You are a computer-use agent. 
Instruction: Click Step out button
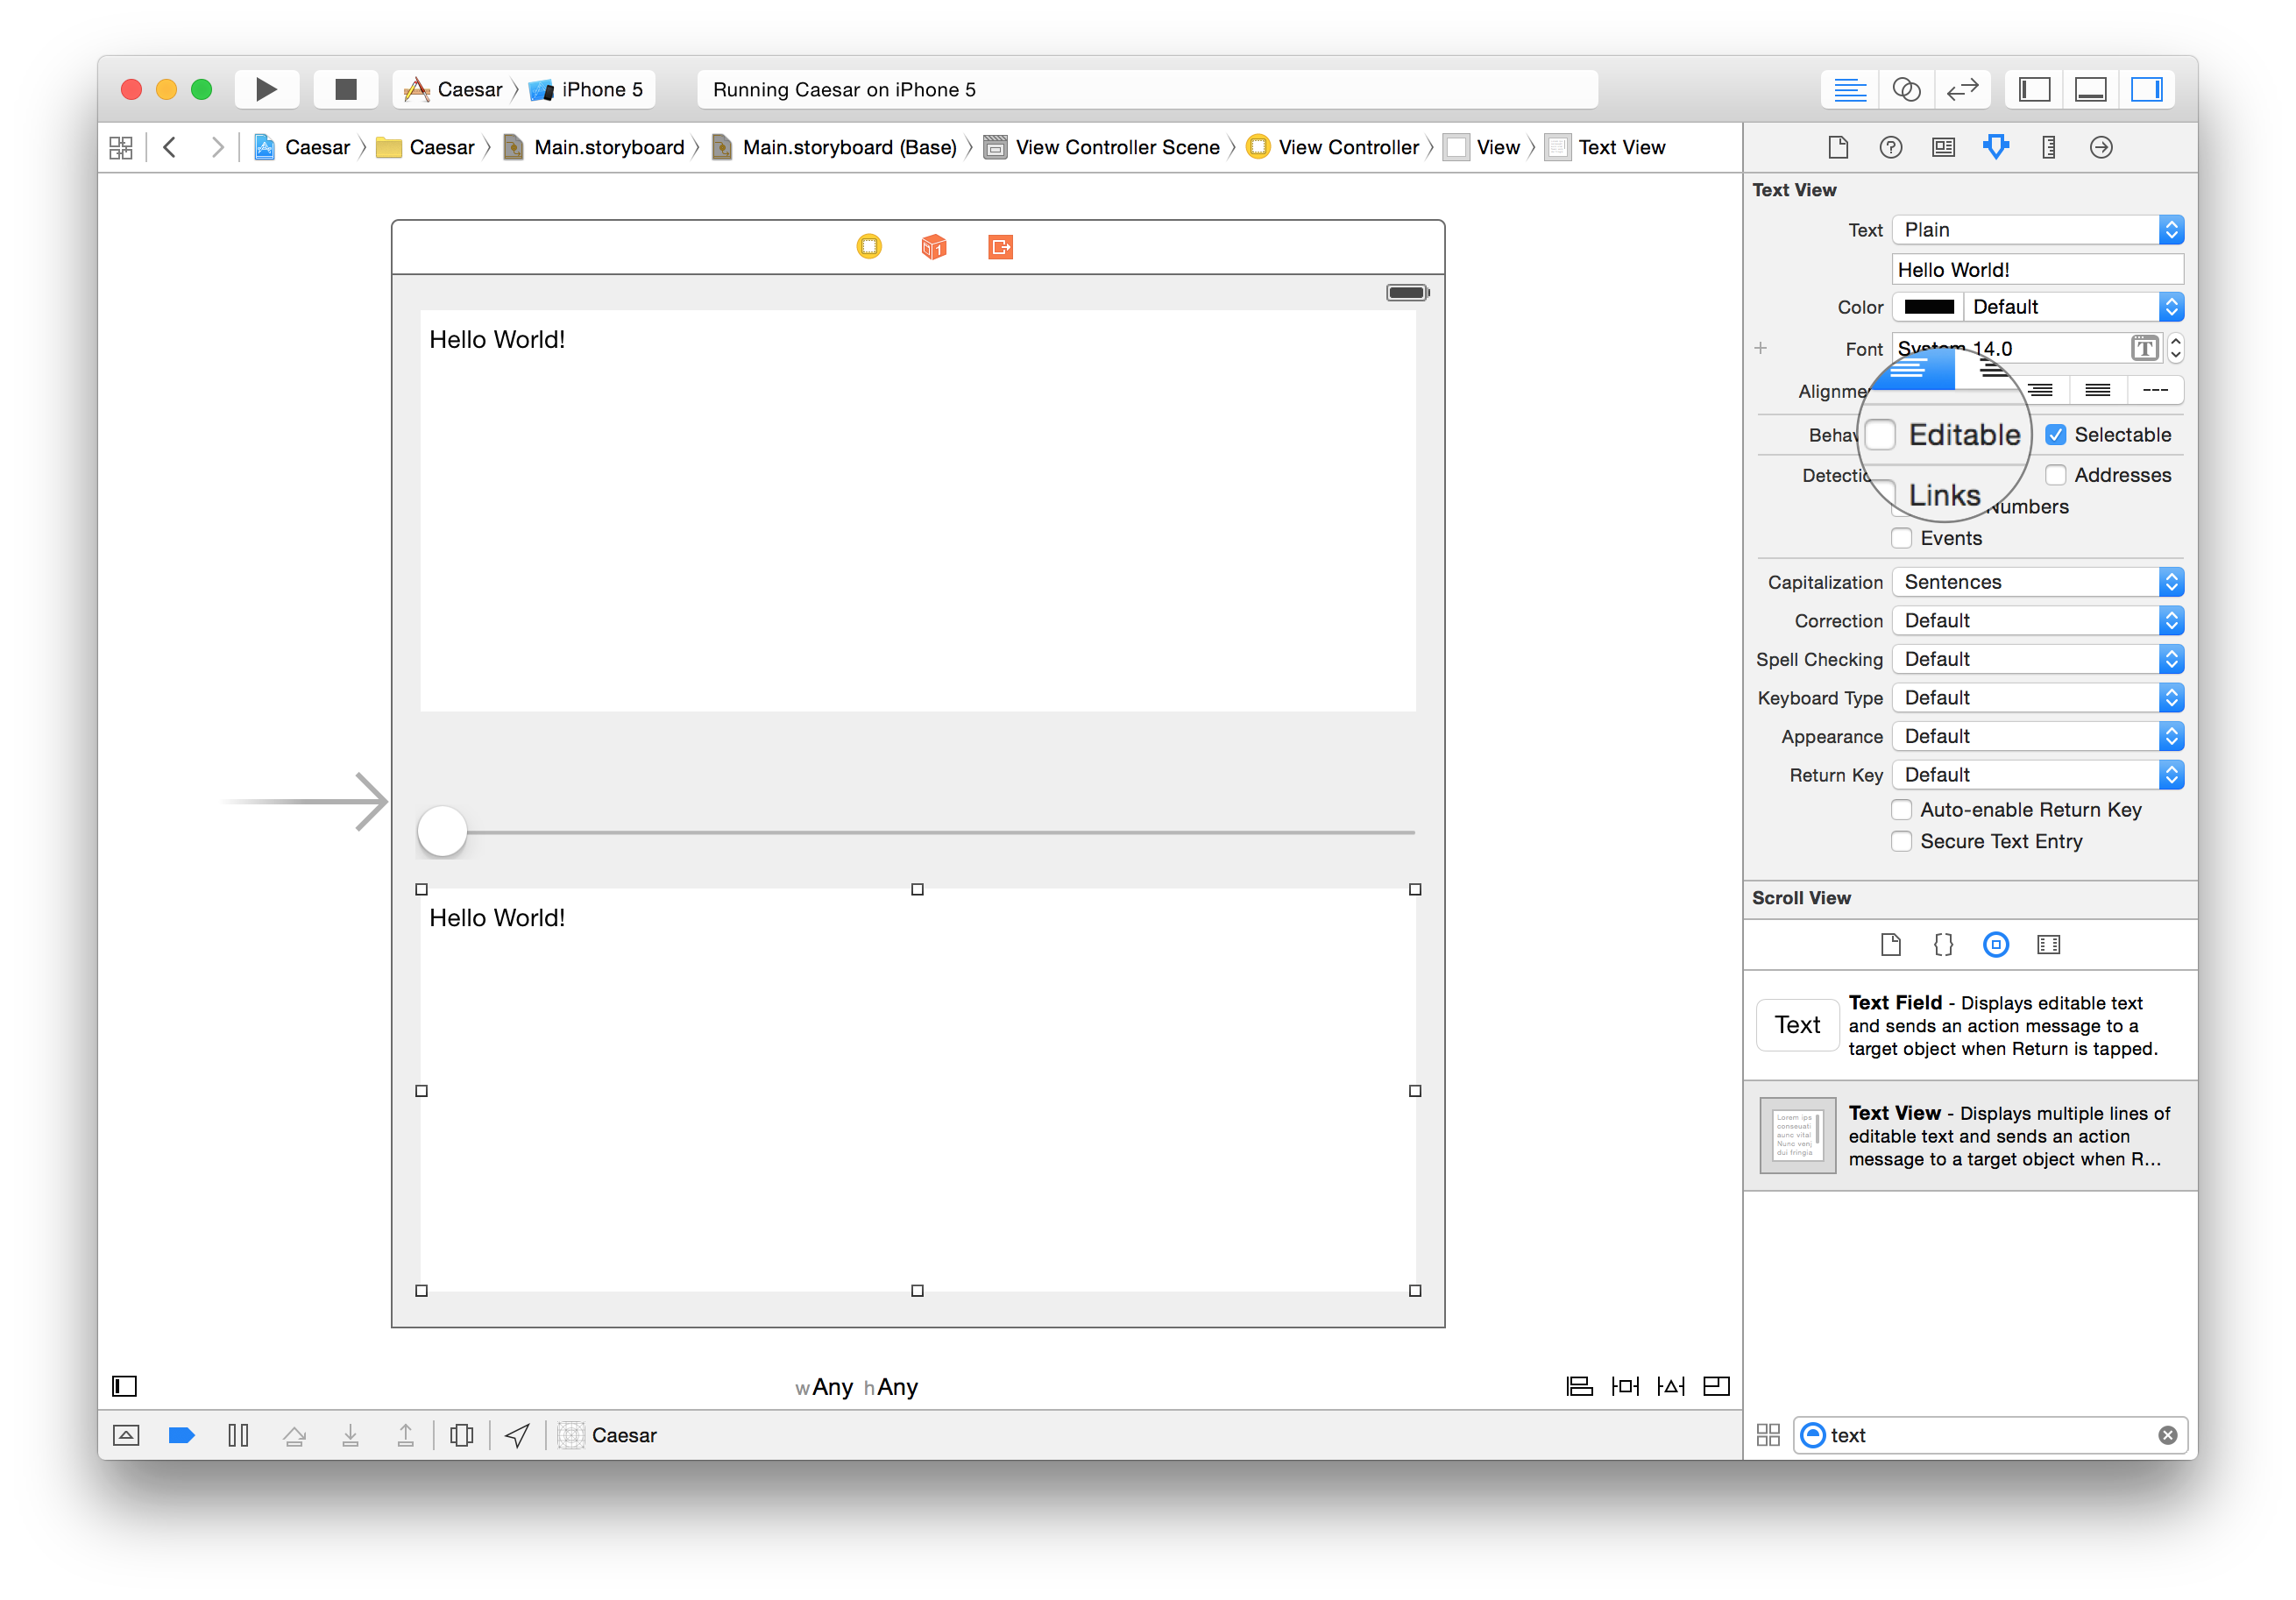(406, 1435)
